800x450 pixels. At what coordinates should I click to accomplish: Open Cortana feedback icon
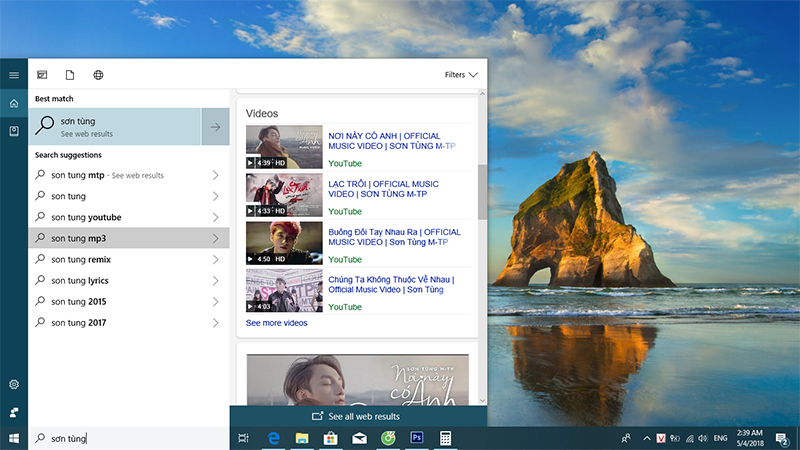[14, 412]
